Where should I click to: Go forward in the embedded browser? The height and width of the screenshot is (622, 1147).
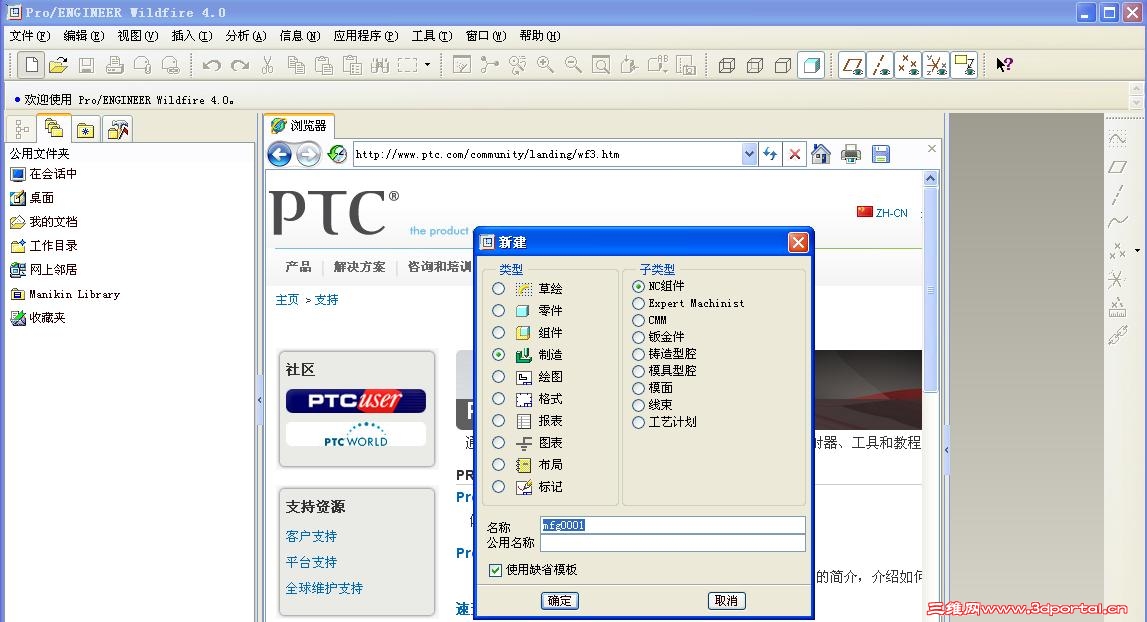click(308, 154)
